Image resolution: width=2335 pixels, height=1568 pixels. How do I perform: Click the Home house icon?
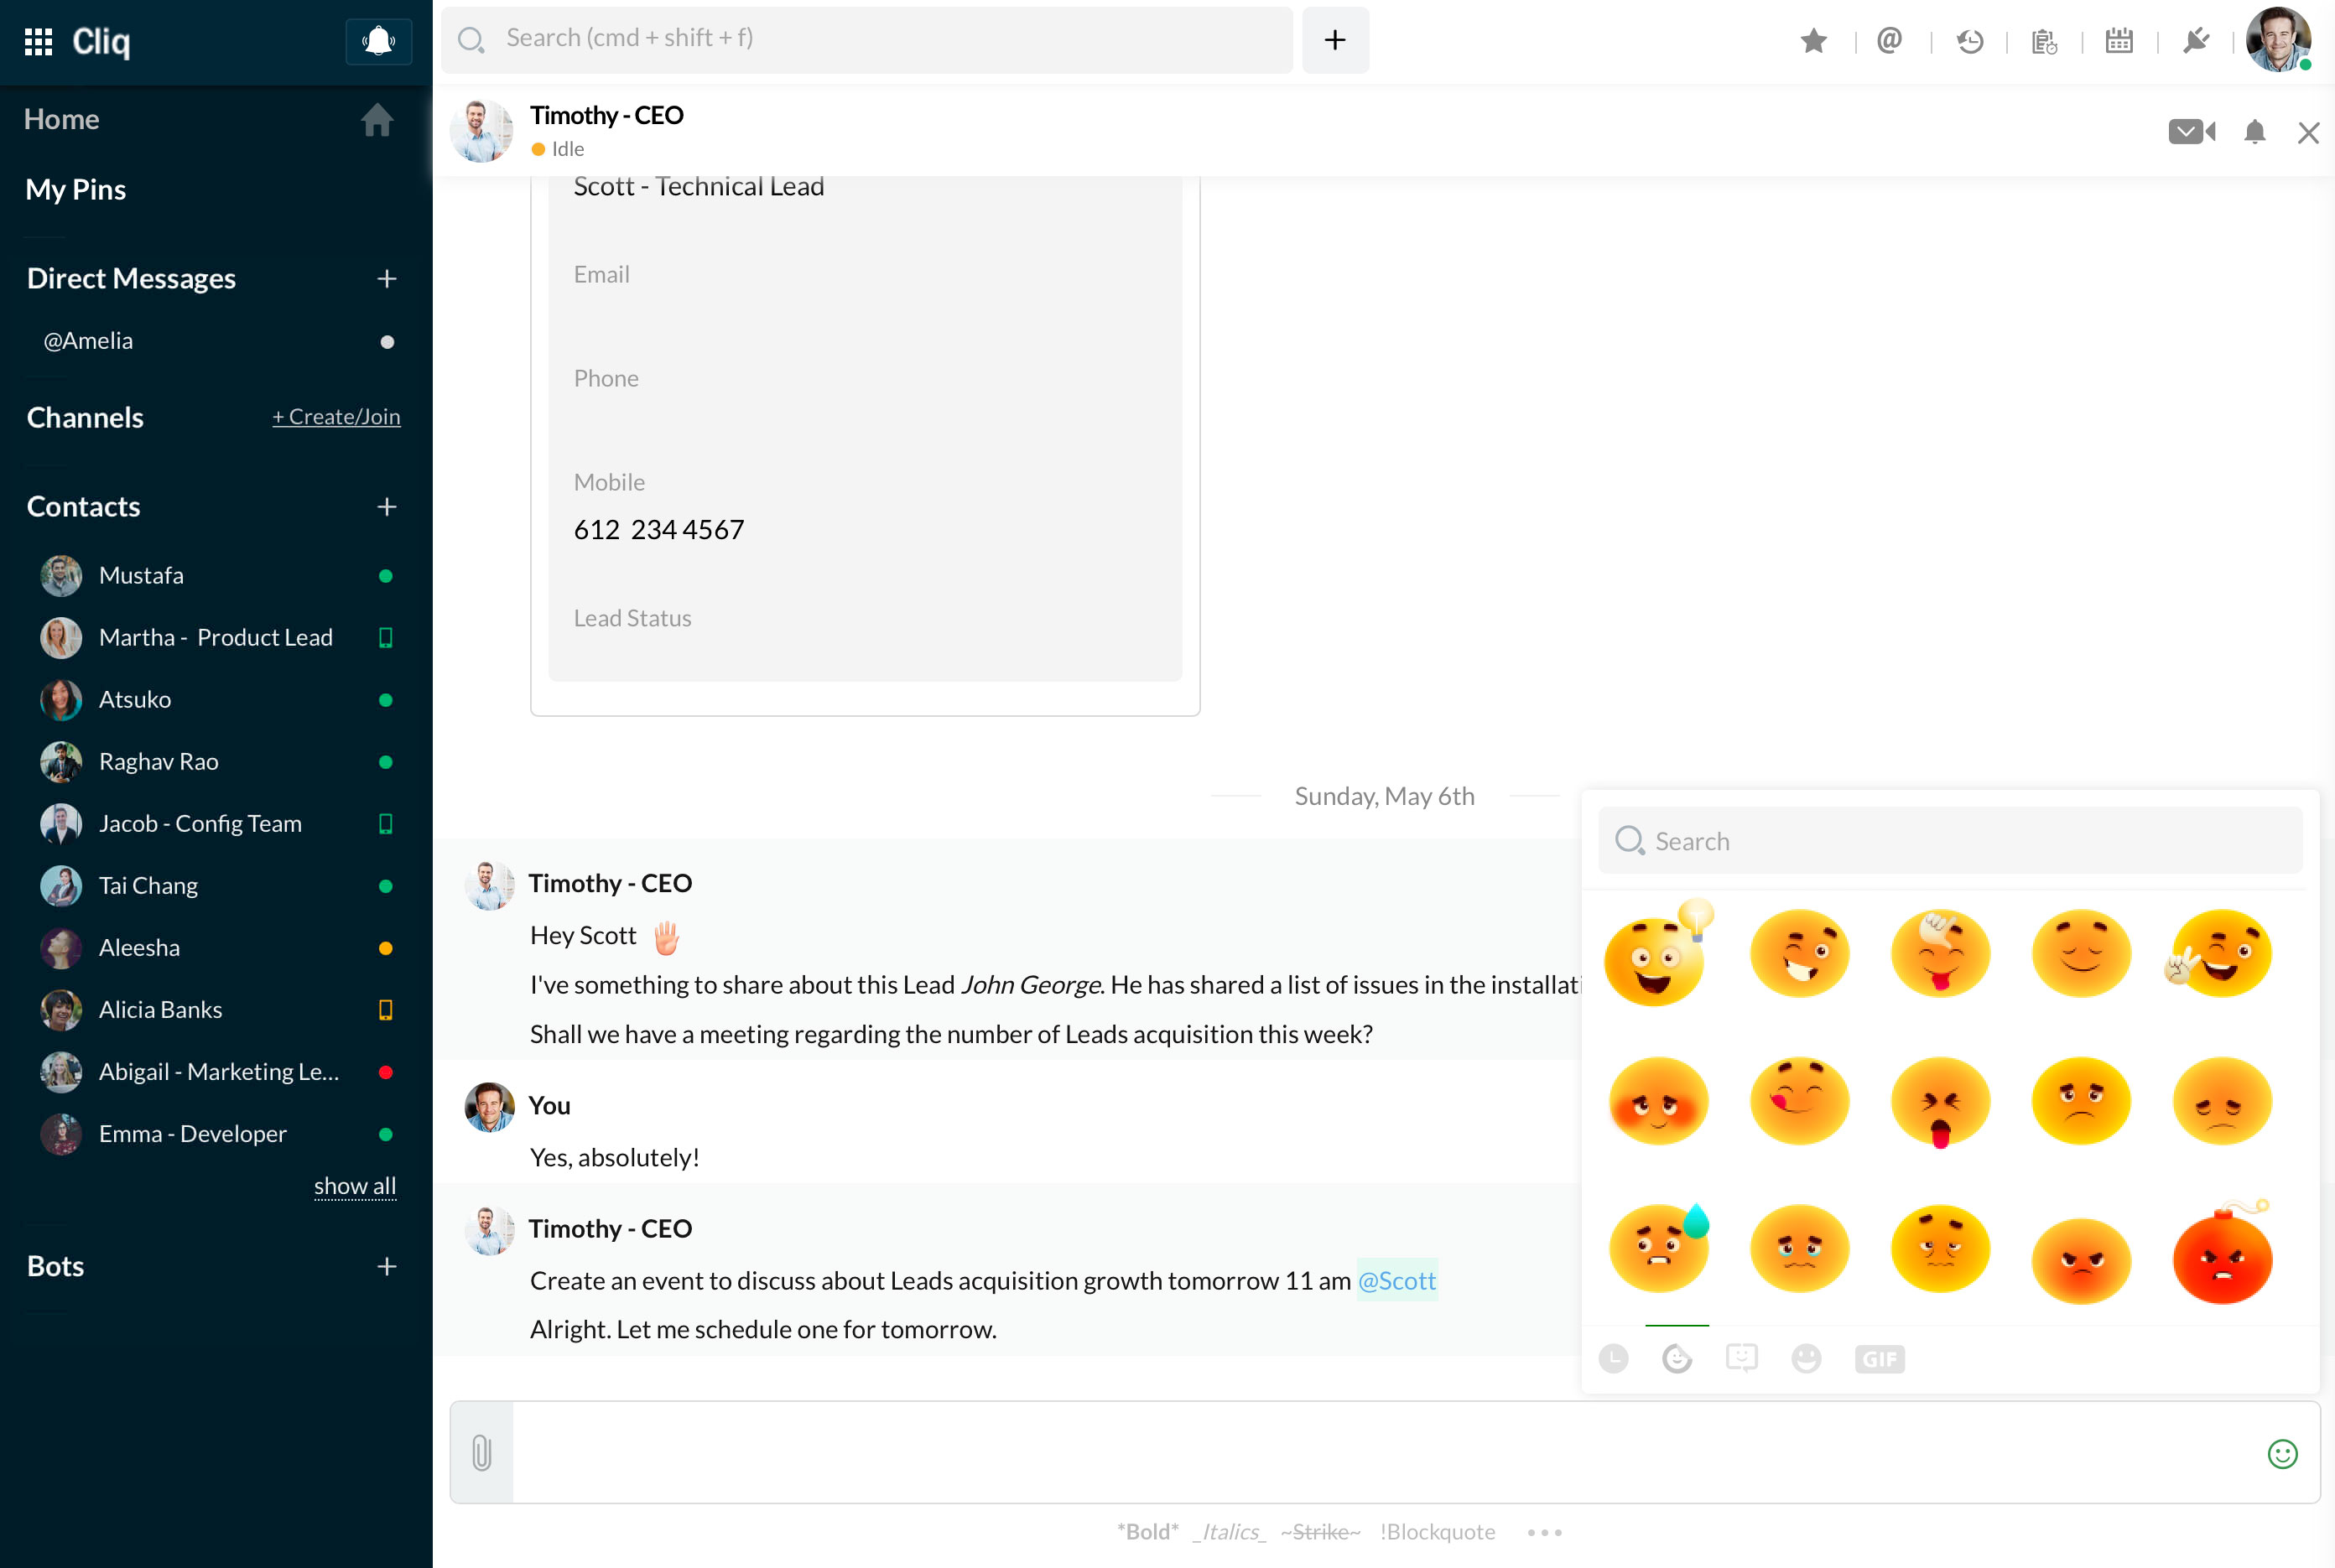click(377, 120)
